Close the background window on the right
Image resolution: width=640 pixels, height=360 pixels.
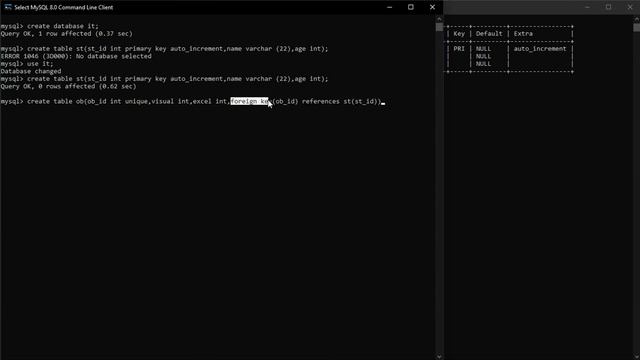630,7
